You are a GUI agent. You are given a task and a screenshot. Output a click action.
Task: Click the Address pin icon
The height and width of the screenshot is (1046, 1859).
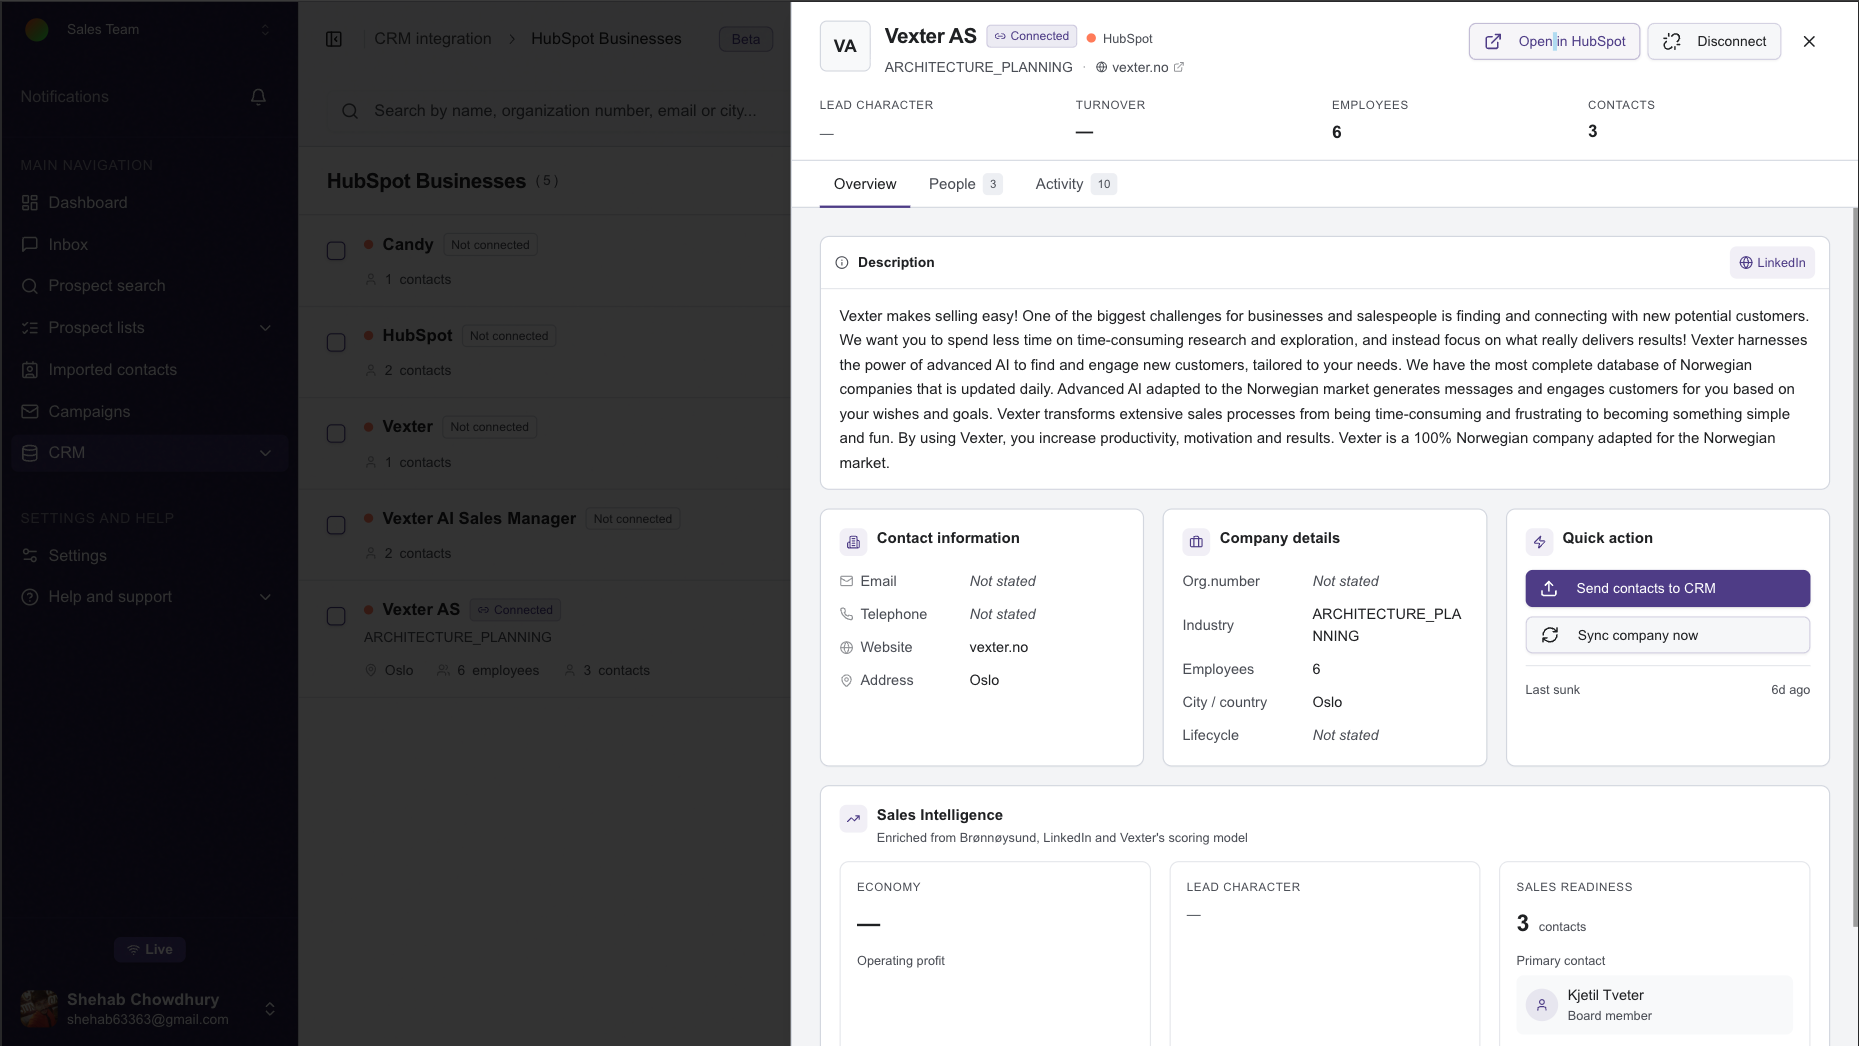coord(847,681)
